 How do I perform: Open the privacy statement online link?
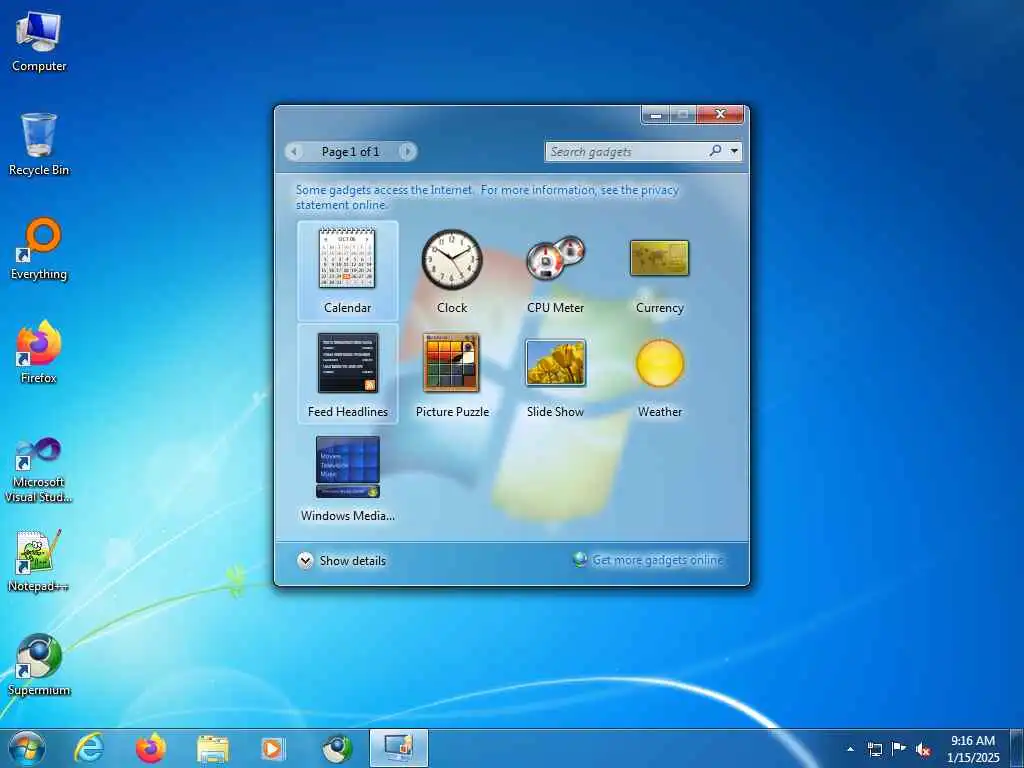(487, 197)
